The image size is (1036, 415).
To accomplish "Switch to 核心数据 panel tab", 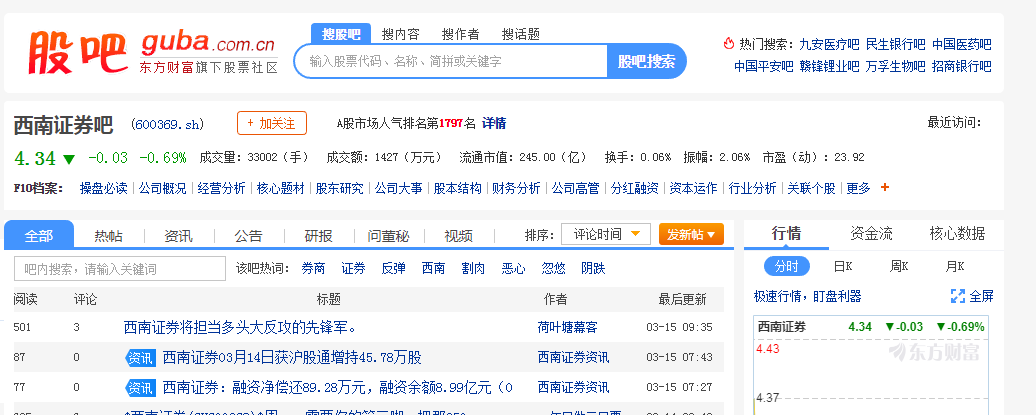I will (x=957, y=233).
